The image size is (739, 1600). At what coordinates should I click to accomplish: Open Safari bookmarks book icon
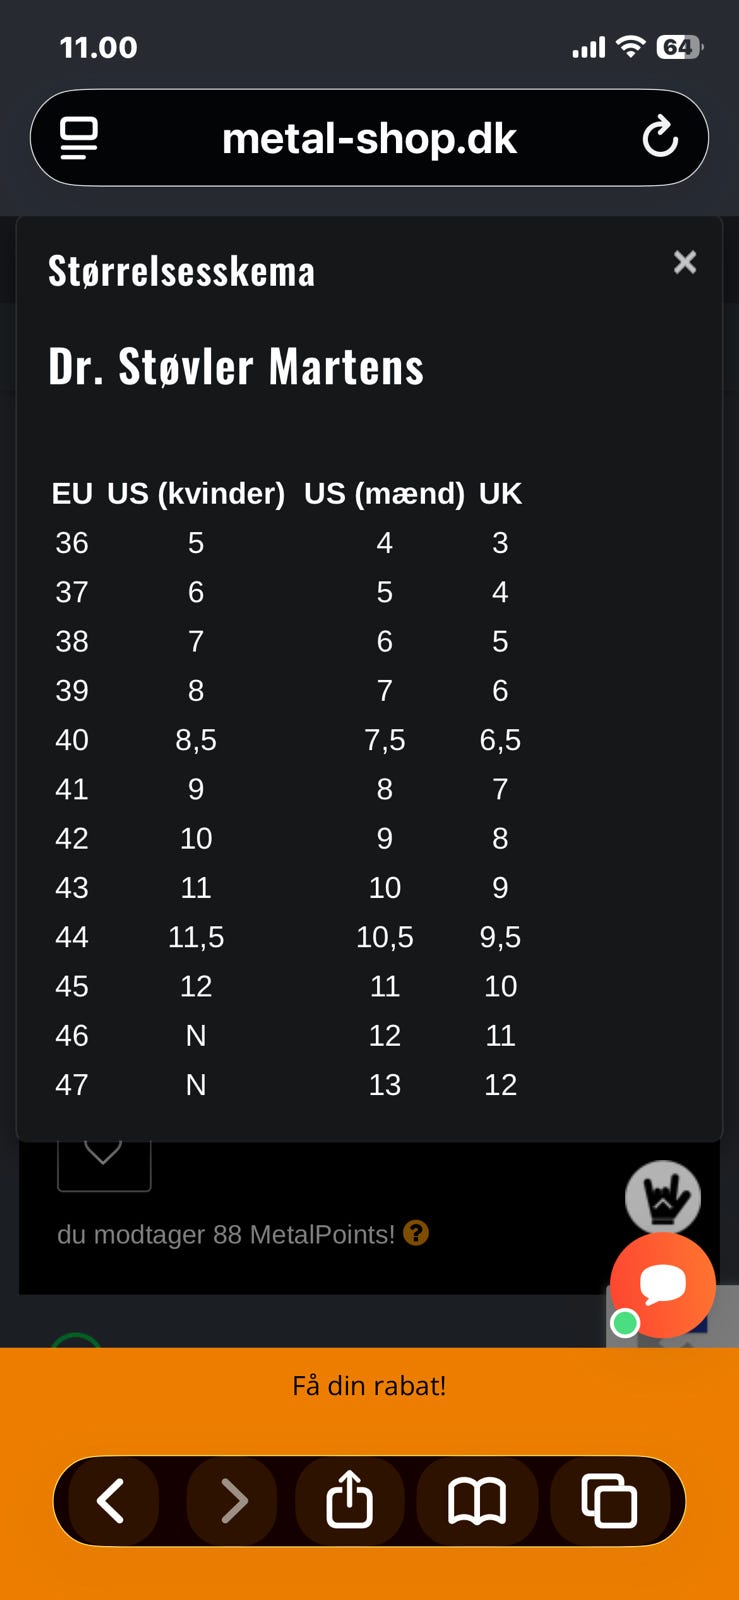tap(477, 1501)
